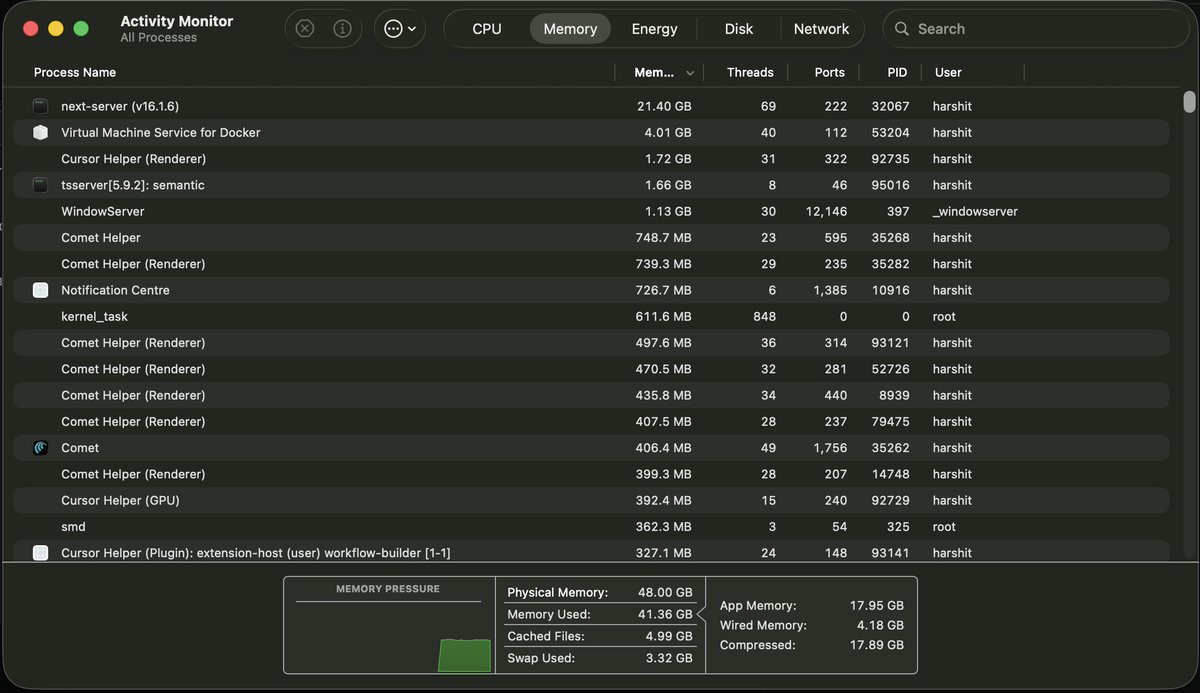The height and width of the screenshot is (693, 1200).
Task: Switch to the Disk tab
Action: pyautogui.click(x=739, y=29)
